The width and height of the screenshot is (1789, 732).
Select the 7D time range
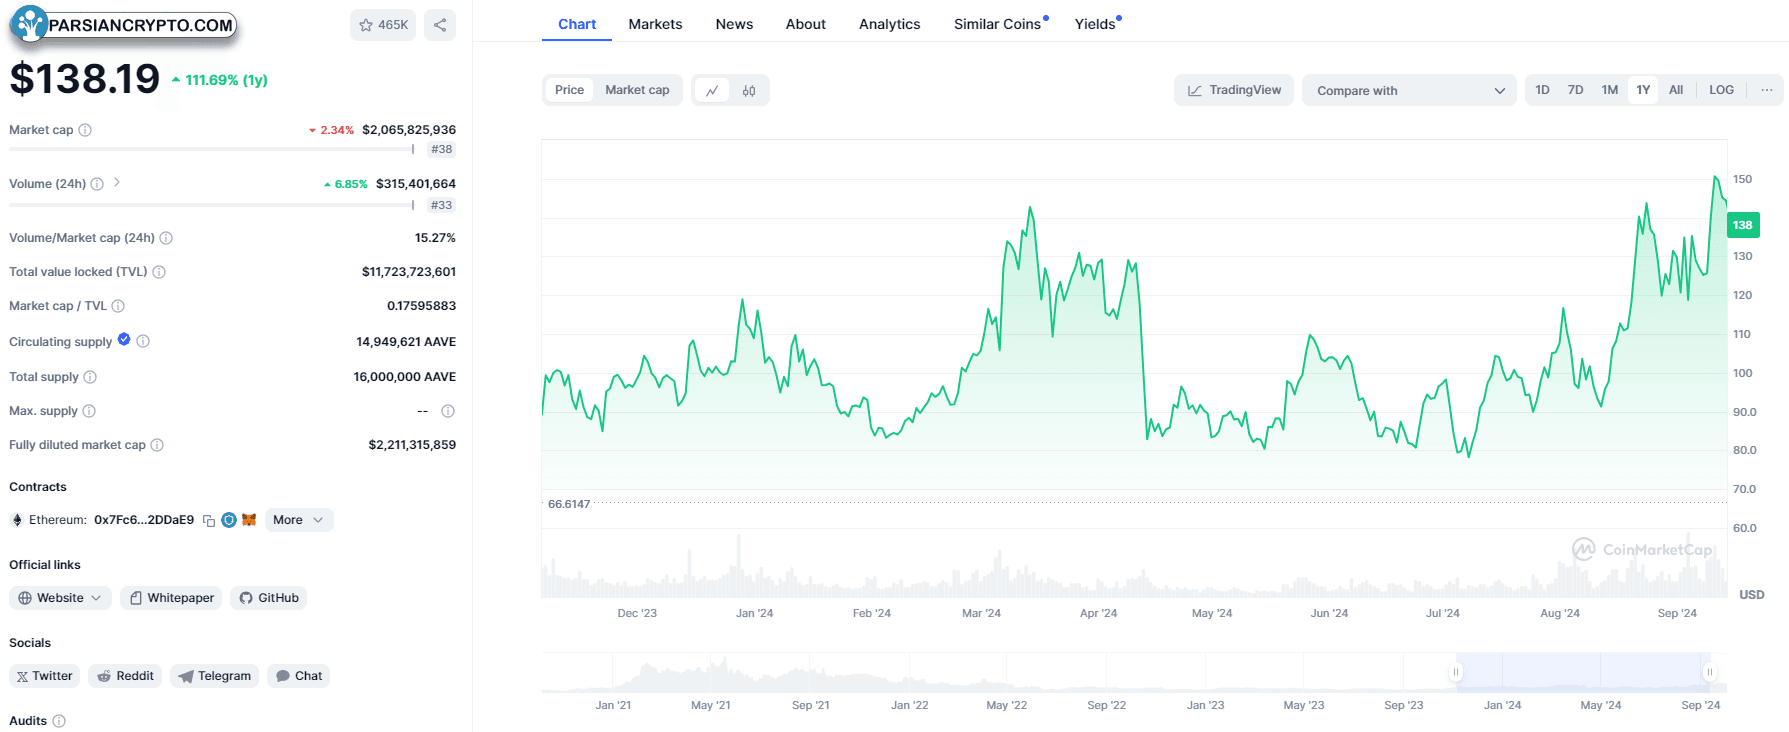[1576, 90]
